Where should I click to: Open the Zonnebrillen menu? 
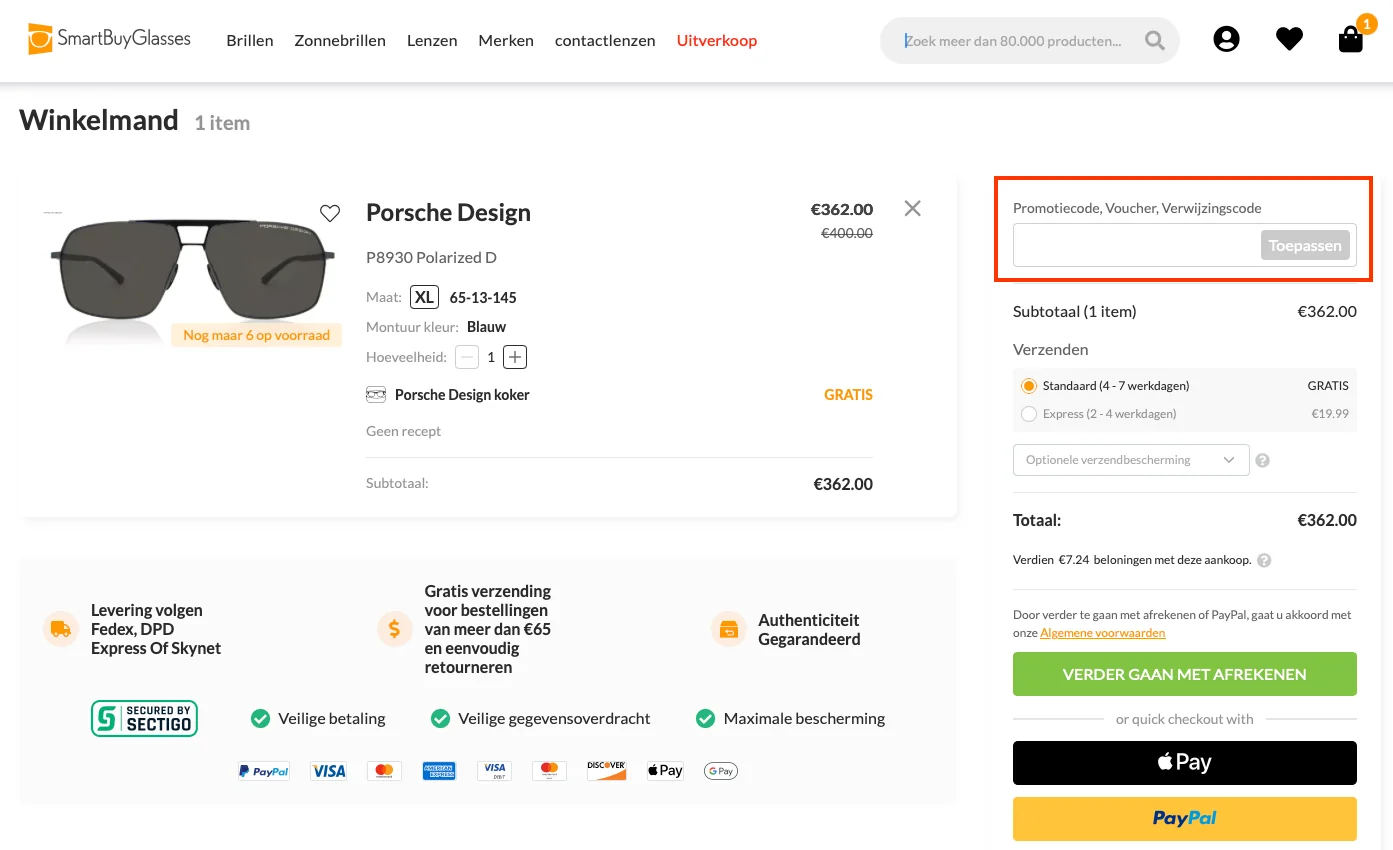[x=340, y=40]
